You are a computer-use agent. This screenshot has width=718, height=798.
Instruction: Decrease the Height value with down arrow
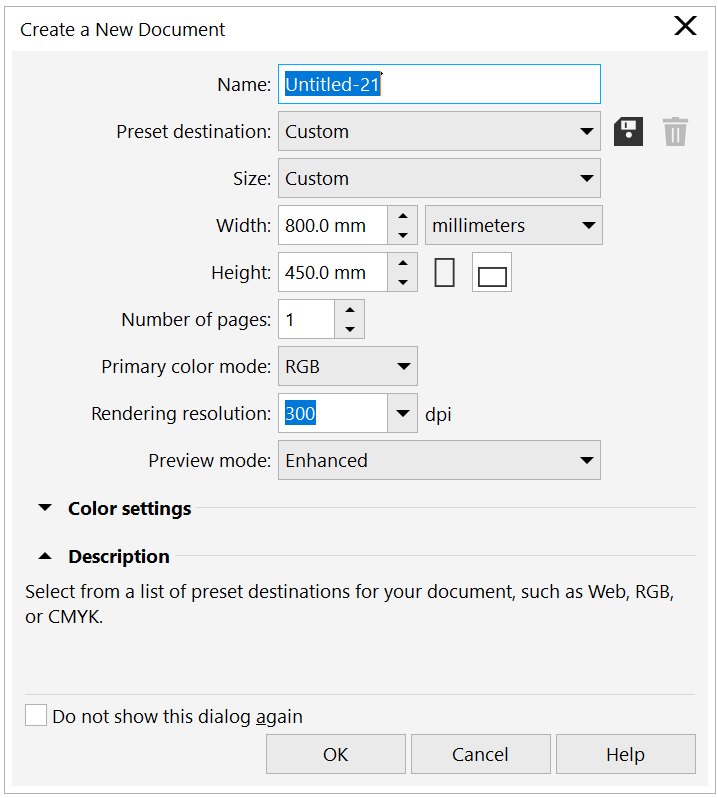(x=402, y=282)
